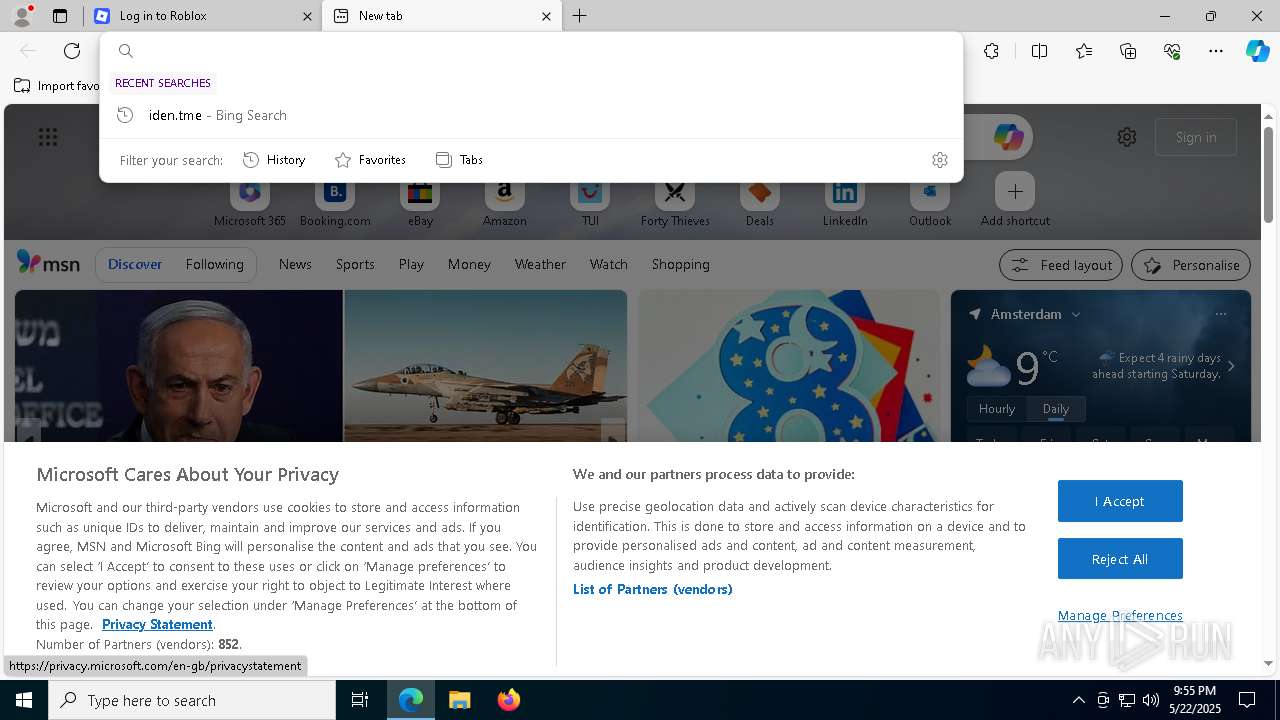1280x720 pixels.
Task: Open the News menu item
Action: 295,264
